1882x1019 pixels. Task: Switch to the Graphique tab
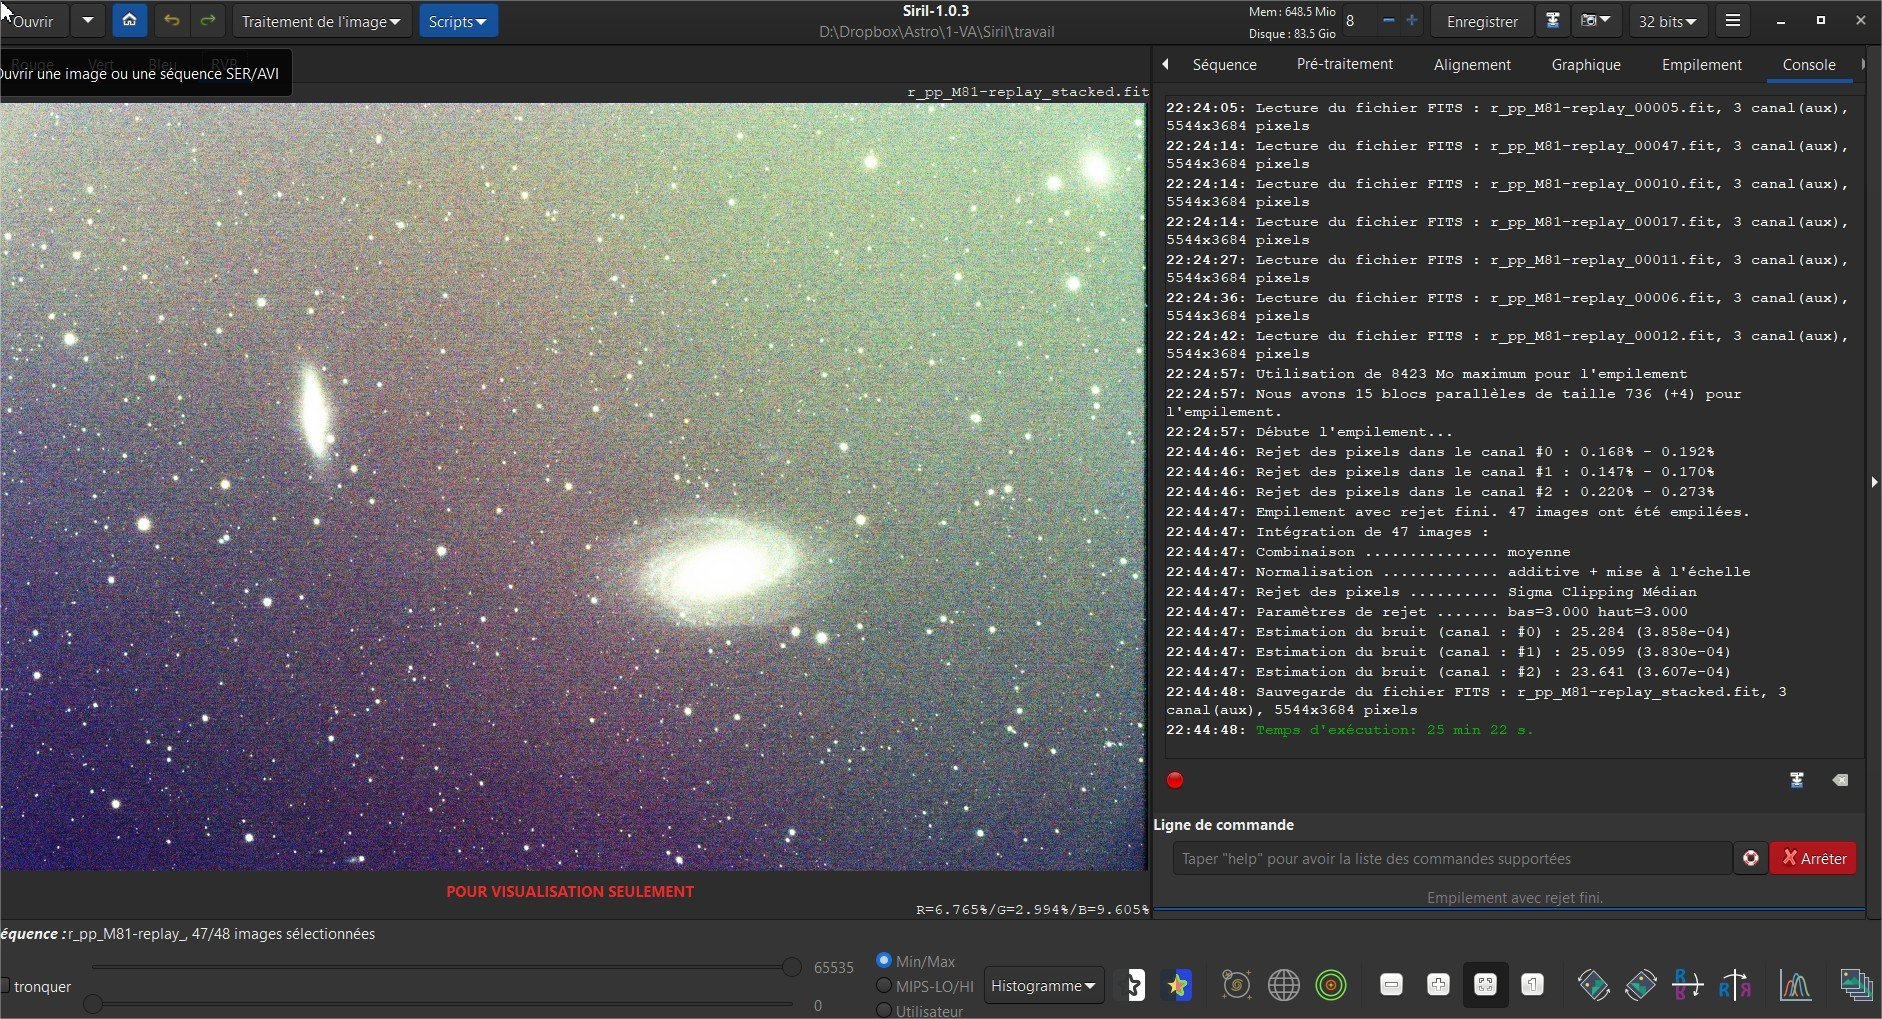click(1586, 64)
